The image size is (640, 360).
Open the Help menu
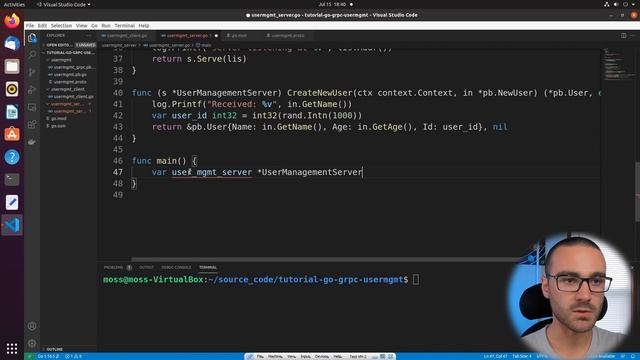tap(144, 25)
